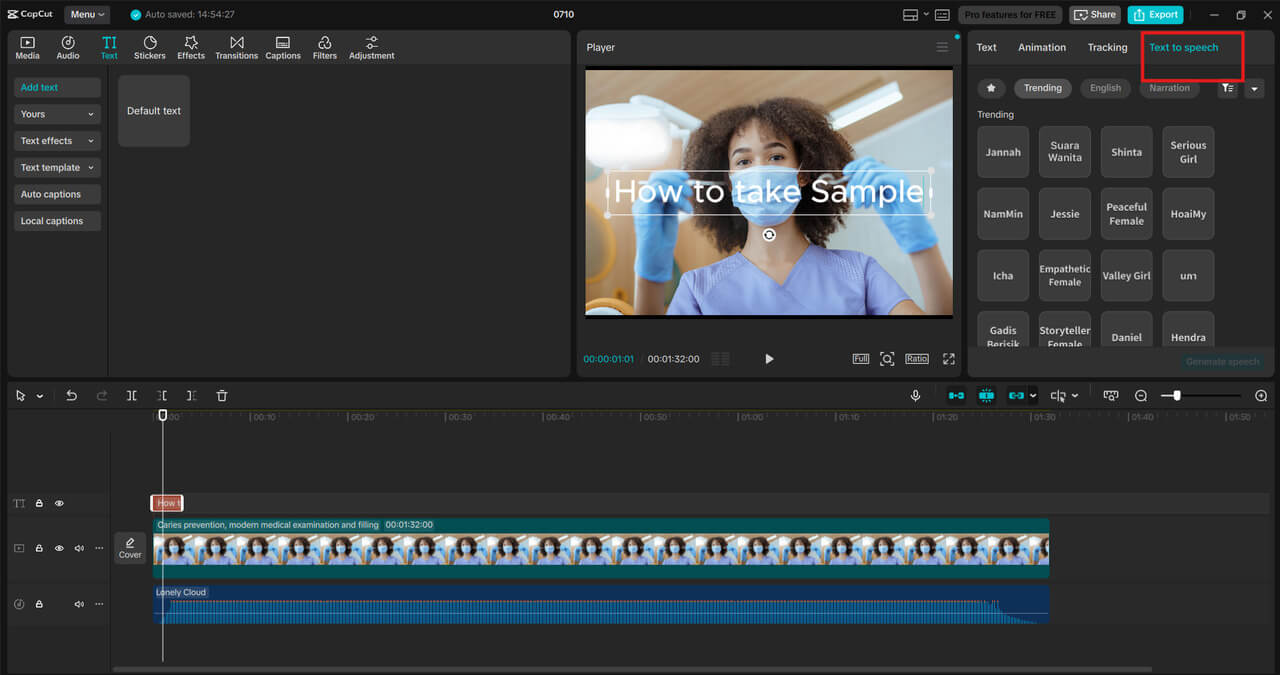Viewport: 1280px width, 675px height.
Task: Open the Menu dropdown
Action: click(86, 14)
